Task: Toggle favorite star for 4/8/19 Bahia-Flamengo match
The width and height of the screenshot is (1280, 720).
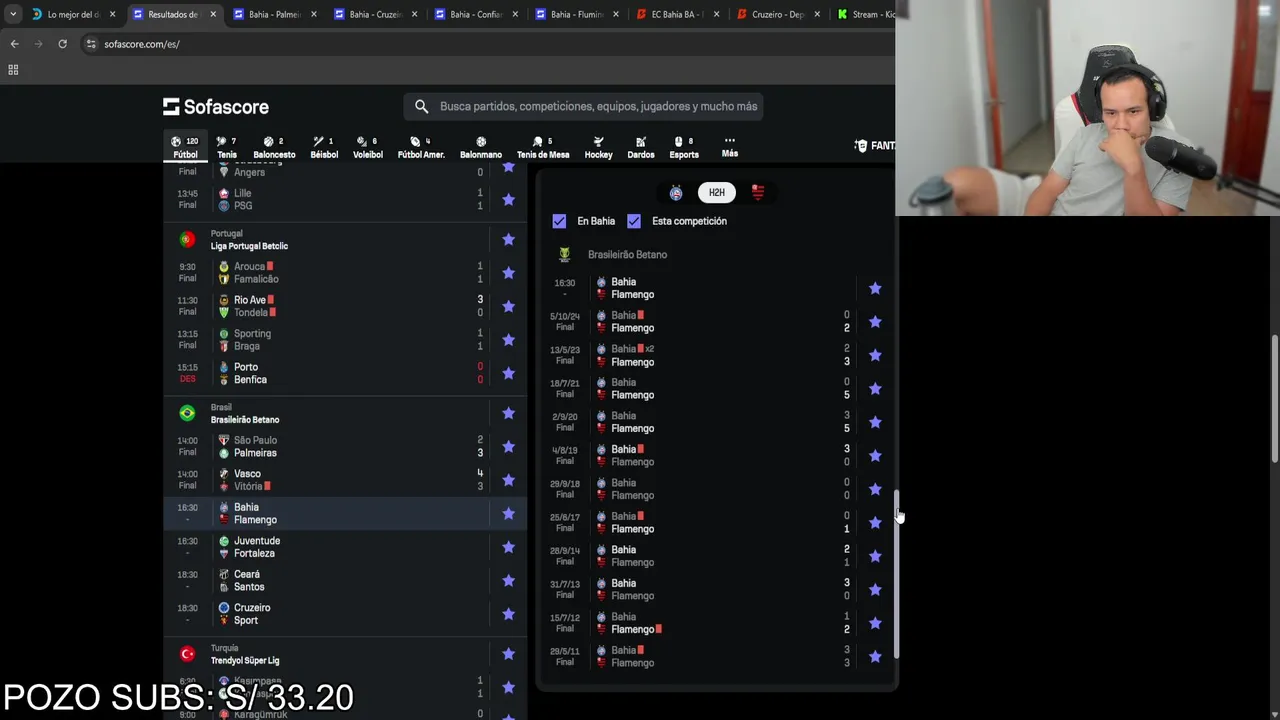Action: [875, 455]
